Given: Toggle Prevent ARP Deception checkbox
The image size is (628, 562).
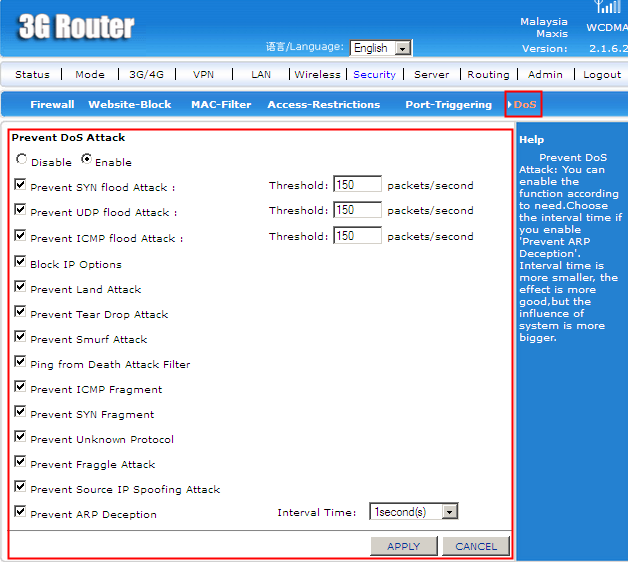Looking at the screenshot, I should pyautogui.click(x=21, y=513).
